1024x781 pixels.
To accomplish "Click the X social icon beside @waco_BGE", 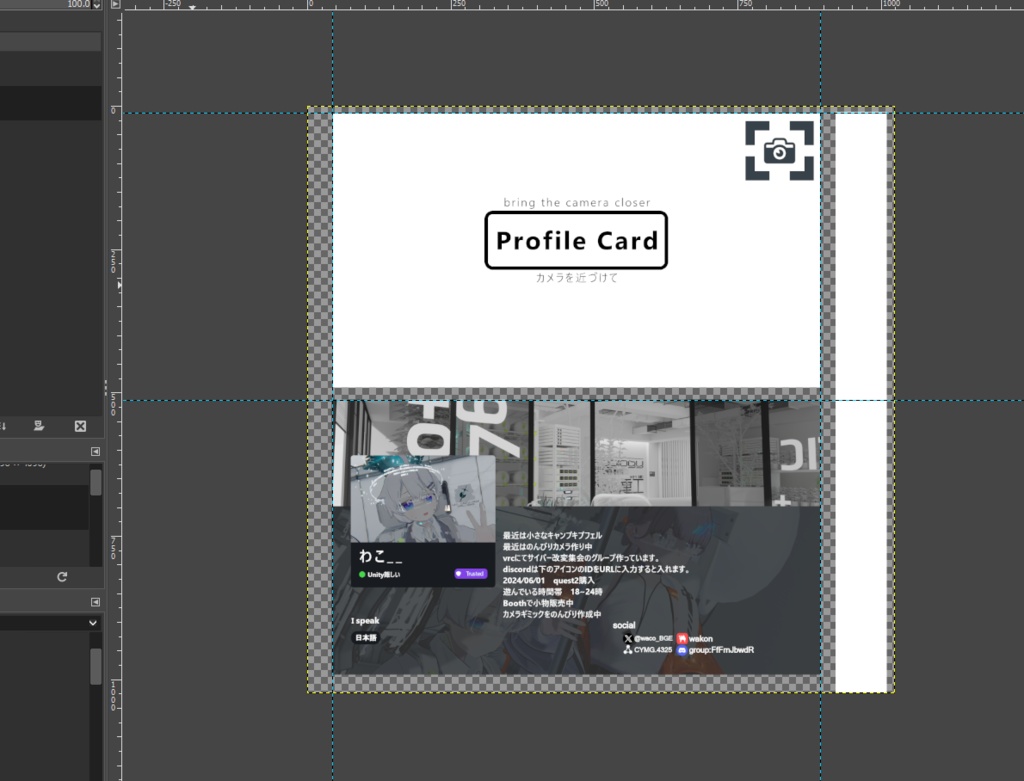I will (628, 639).
